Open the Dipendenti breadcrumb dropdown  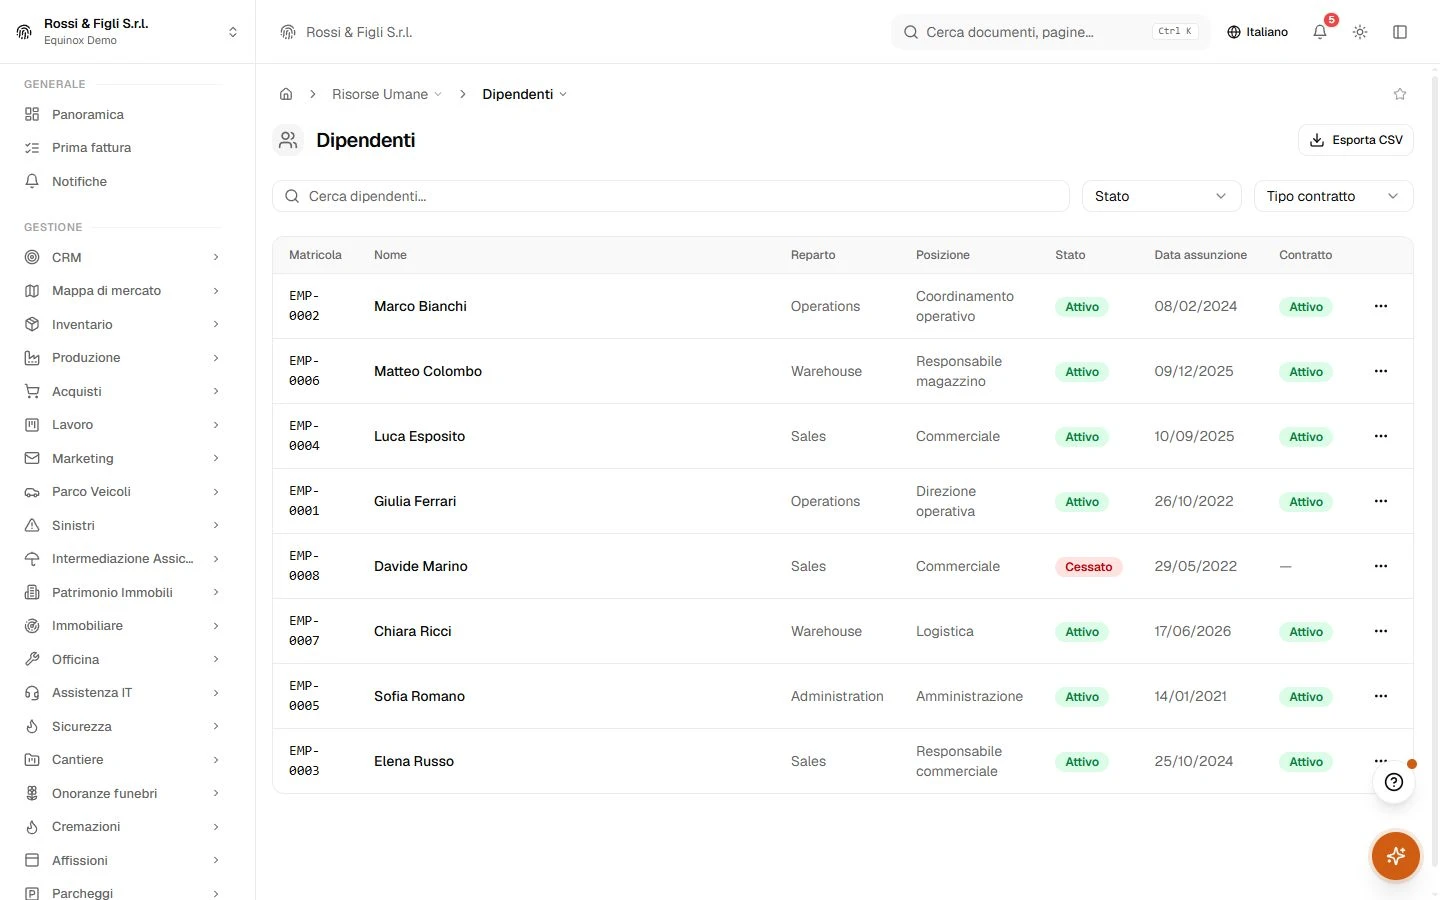(524, 94)
